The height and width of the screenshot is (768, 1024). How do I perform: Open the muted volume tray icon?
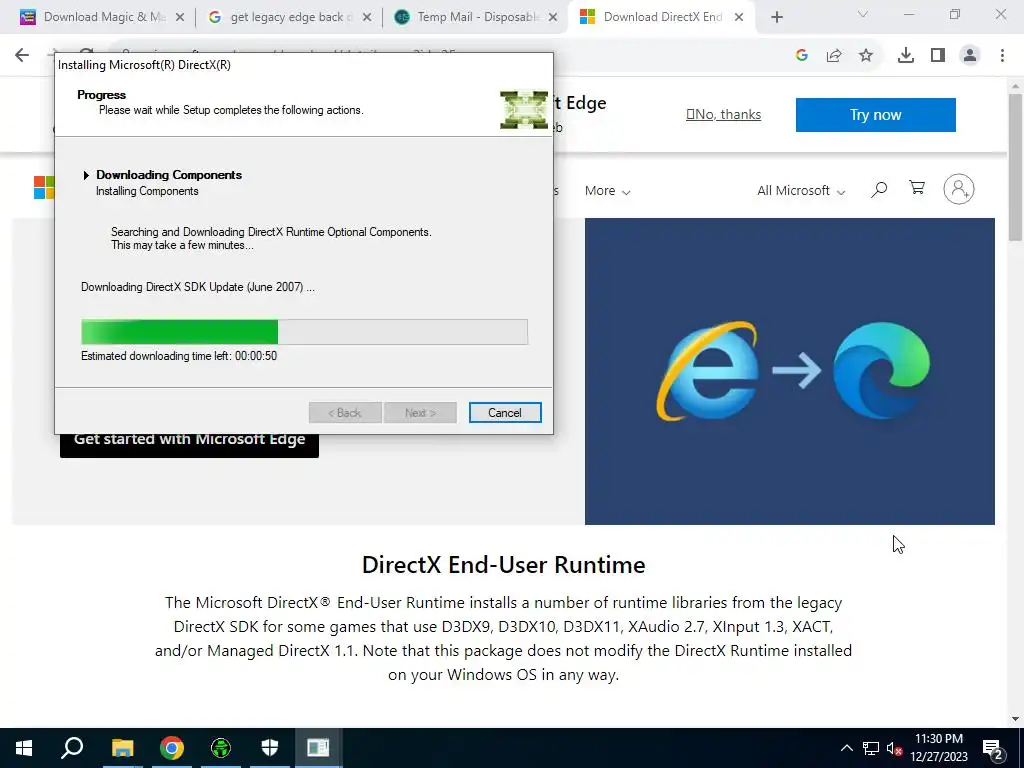[x=894, y=748]
